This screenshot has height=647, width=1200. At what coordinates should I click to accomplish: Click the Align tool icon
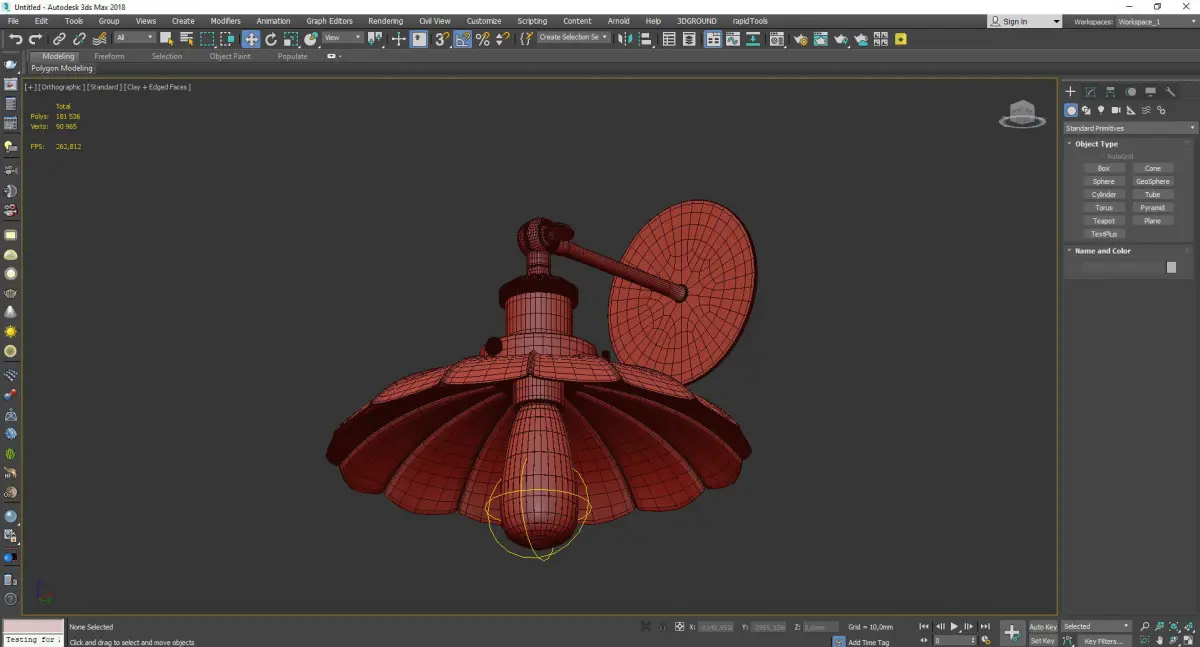tap(645, 39)
